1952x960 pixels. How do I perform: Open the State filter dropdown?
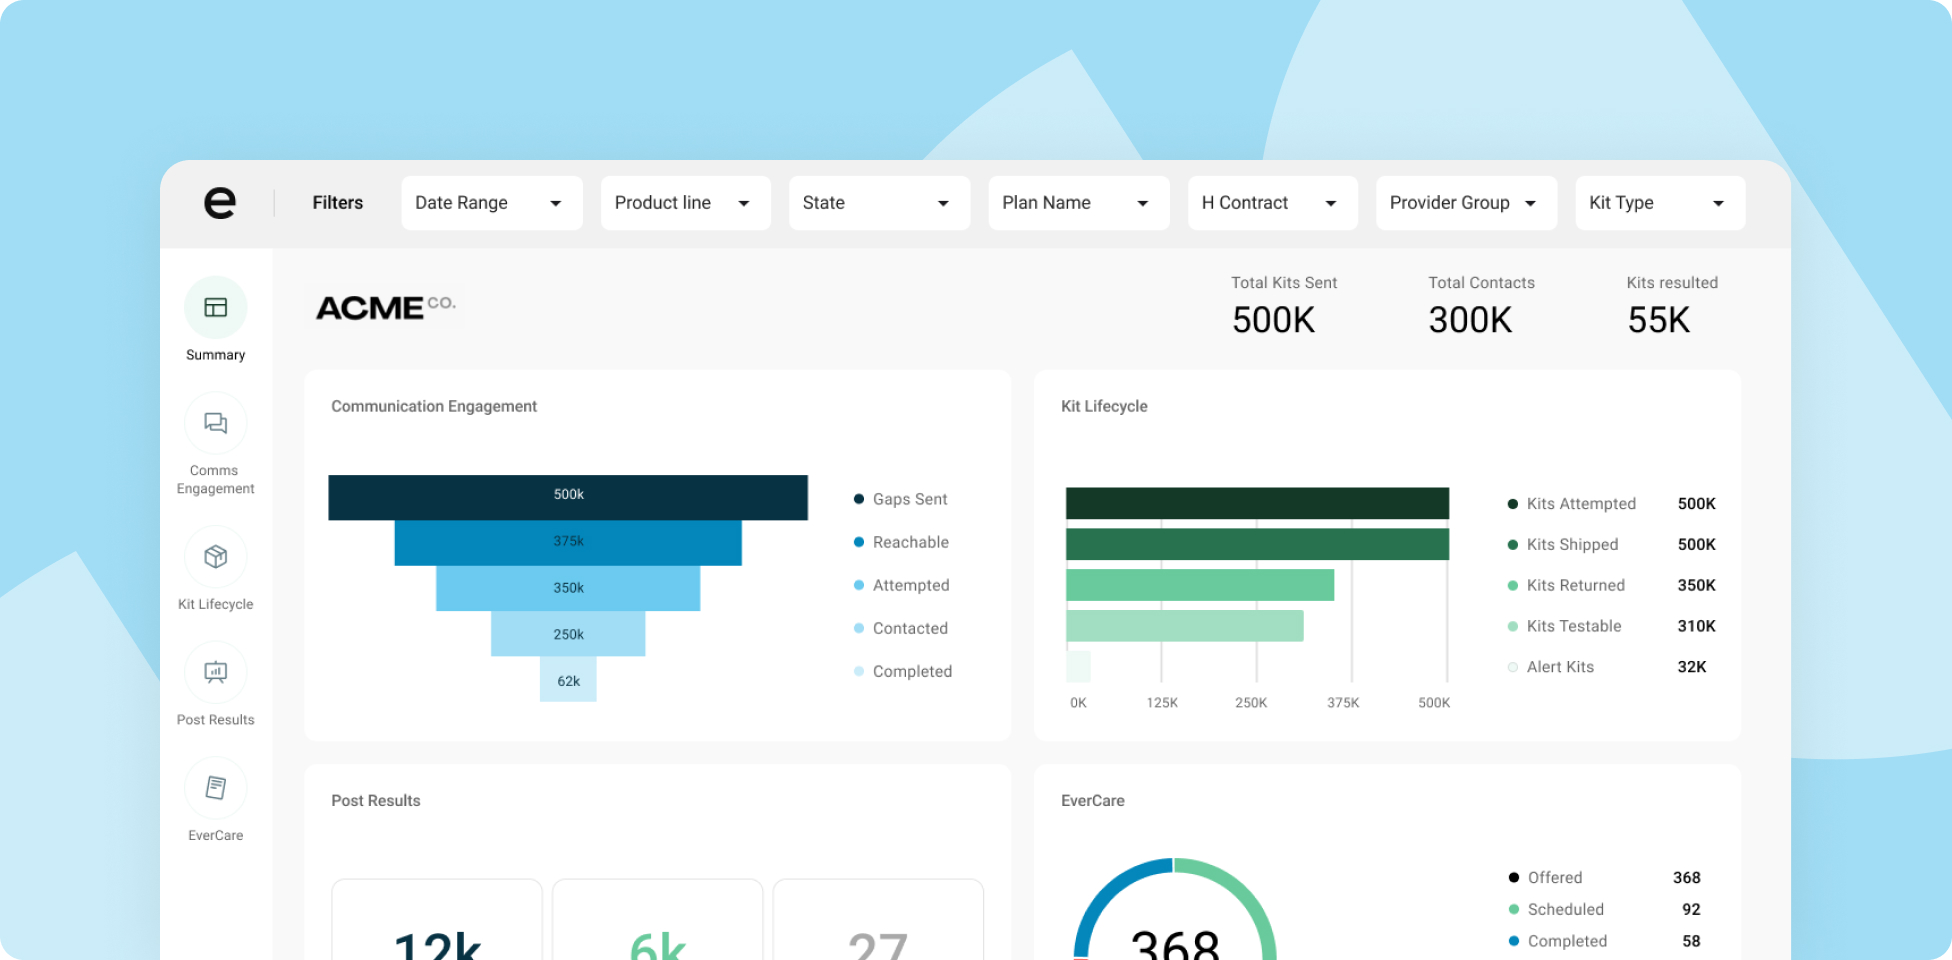coord(880,203)
